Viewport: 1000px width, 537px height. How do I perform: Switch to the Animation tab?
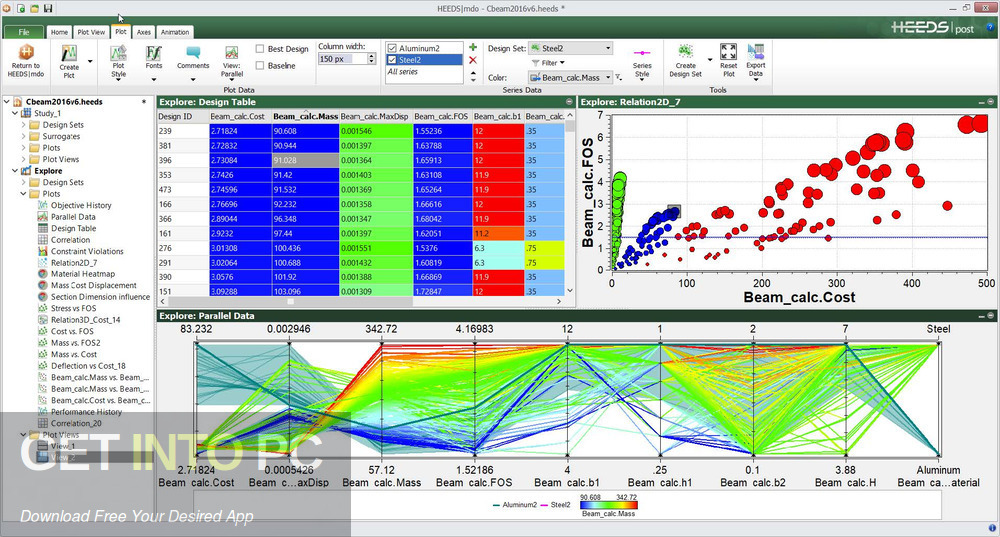(x=175, y=32)
